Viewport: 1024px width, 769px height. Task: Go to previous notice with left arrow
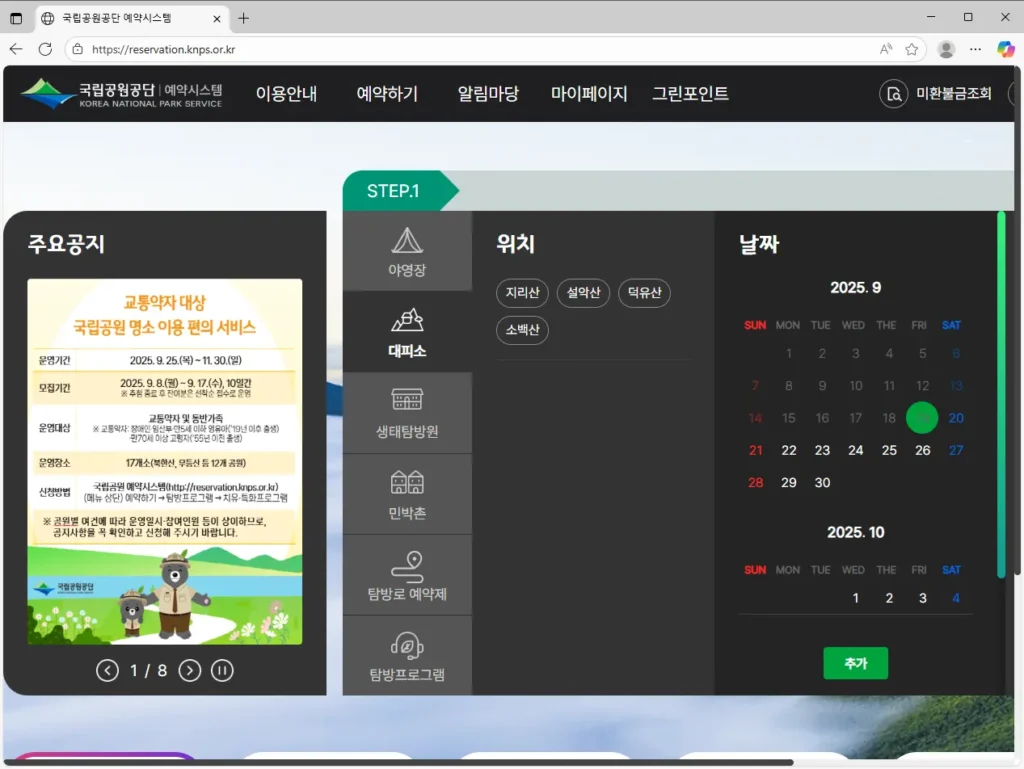pyautogui.click(x=108, y=670)
